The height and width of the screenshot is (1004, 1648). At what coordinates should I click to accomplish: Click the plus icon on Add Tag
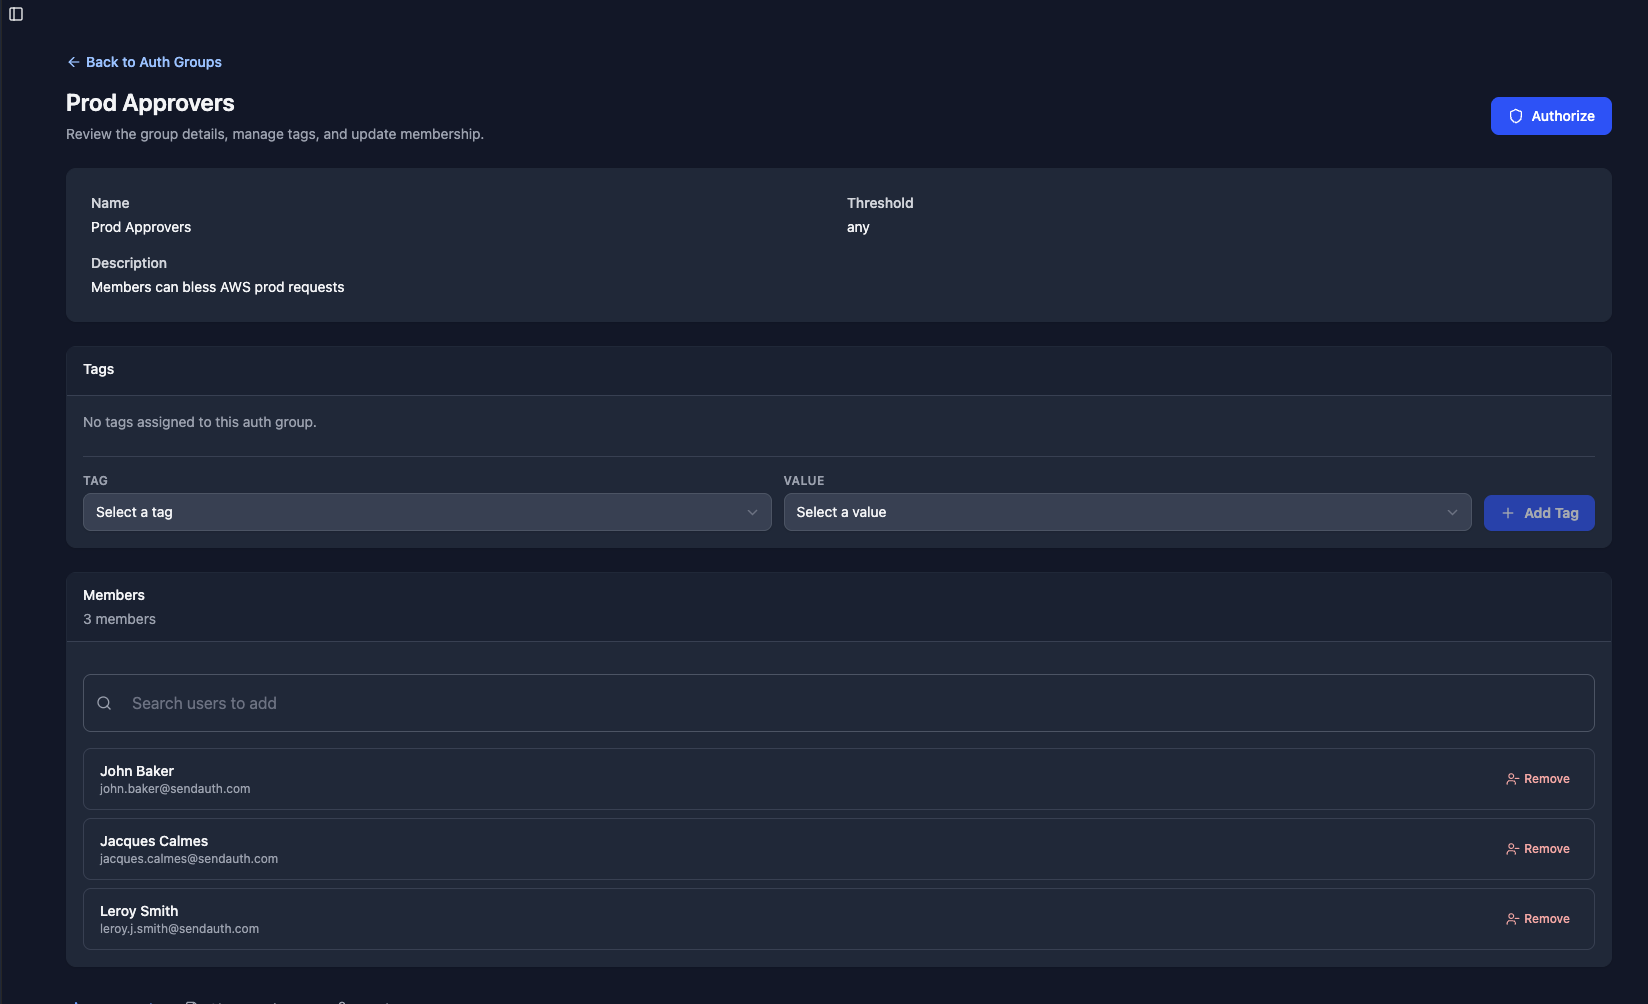coord(1507,513)
